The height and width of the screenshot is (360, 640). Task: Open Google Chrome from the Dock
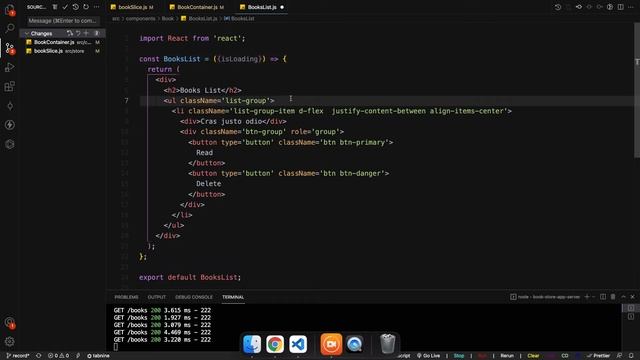(275, 344)
